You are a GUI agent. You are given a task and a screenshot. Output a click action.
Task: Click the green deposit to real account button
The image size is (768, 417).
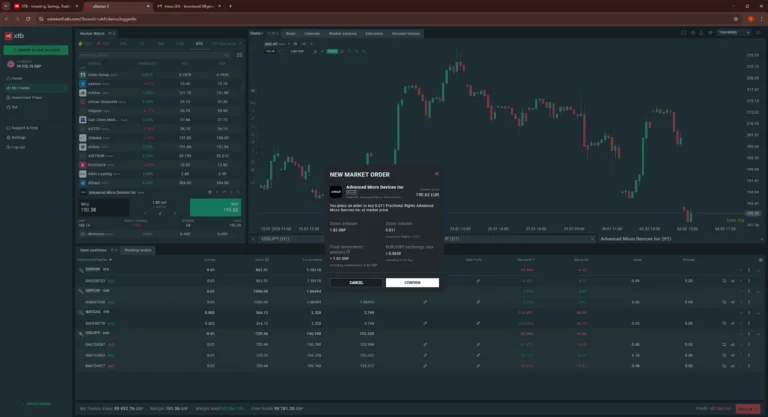(36, 50)
